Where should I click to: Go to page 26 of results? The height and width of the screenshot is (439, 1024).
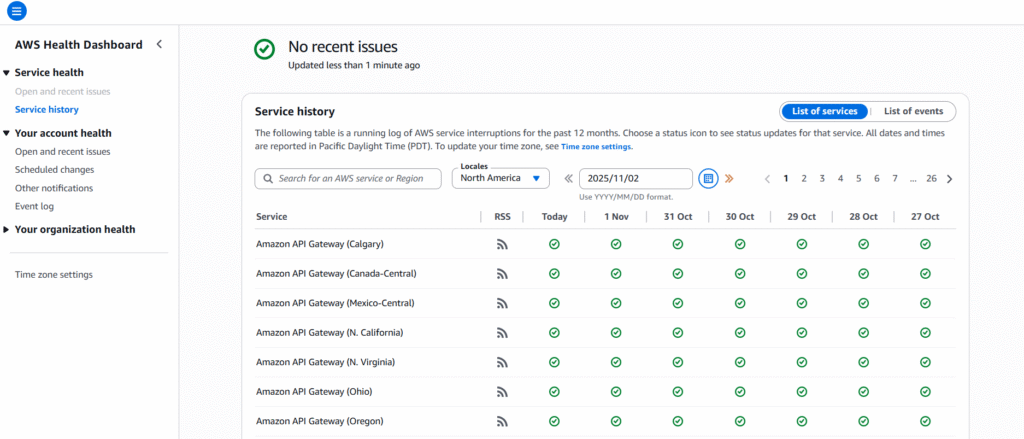click(x=931, y=179)
